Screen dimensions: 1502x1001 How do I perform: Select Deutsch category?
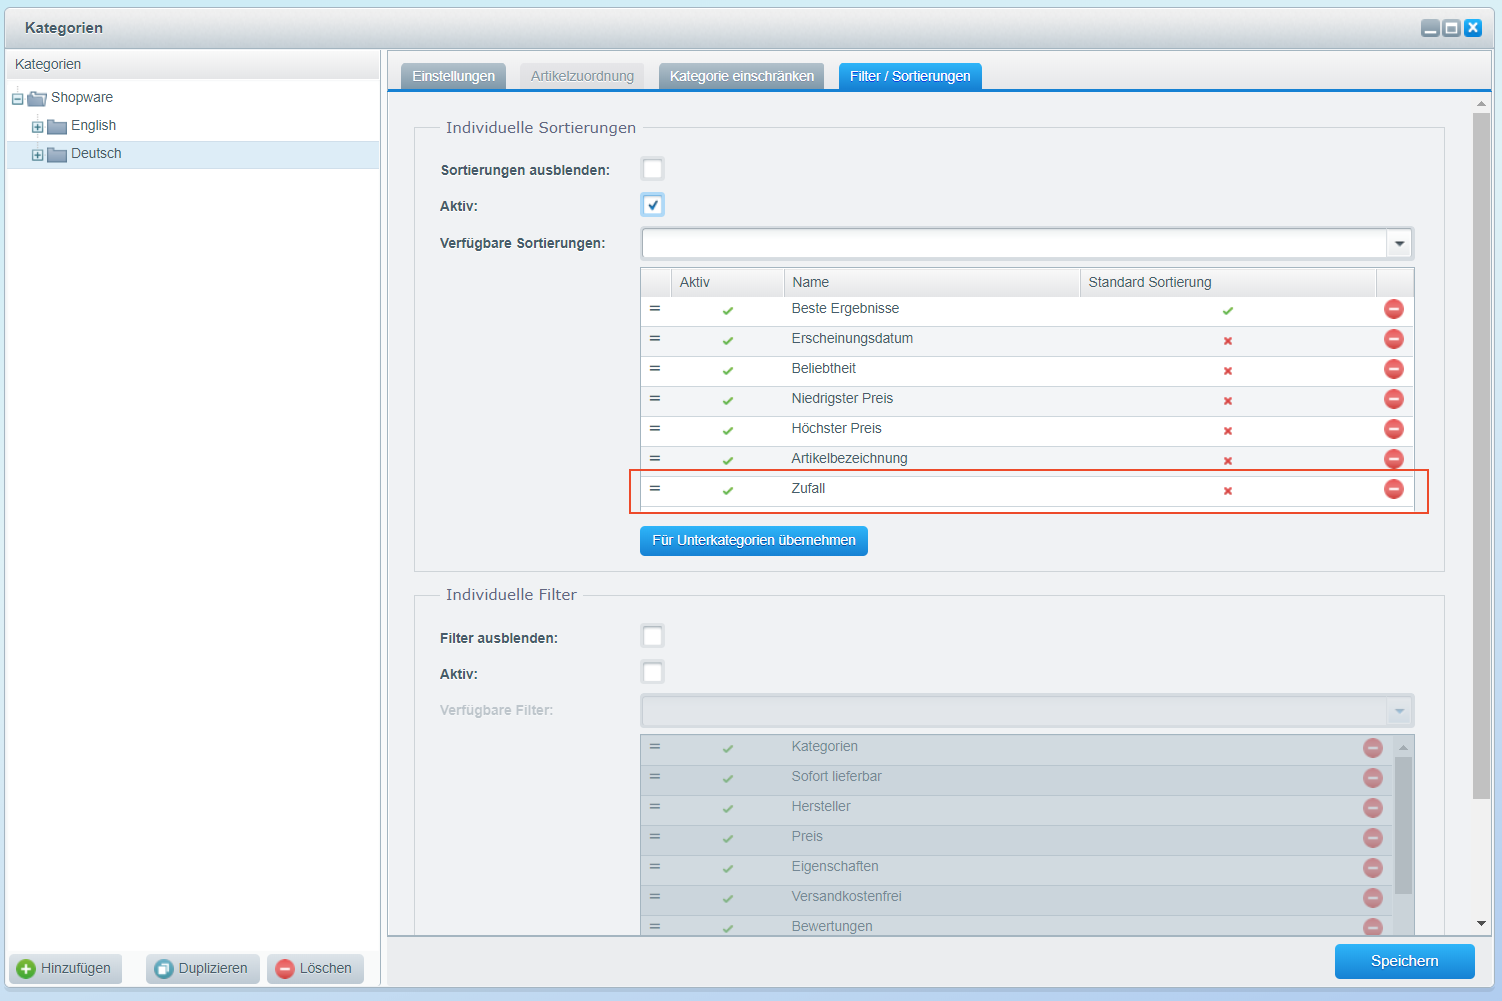[96, 153]
